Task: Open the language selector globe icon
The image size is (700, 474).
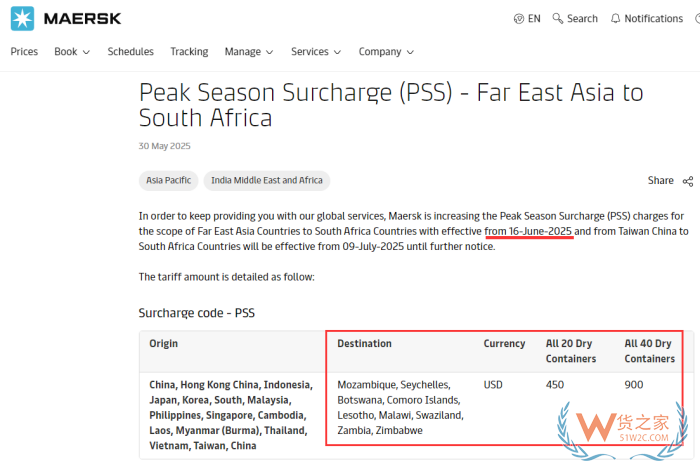Action: [x=518, y=19]
